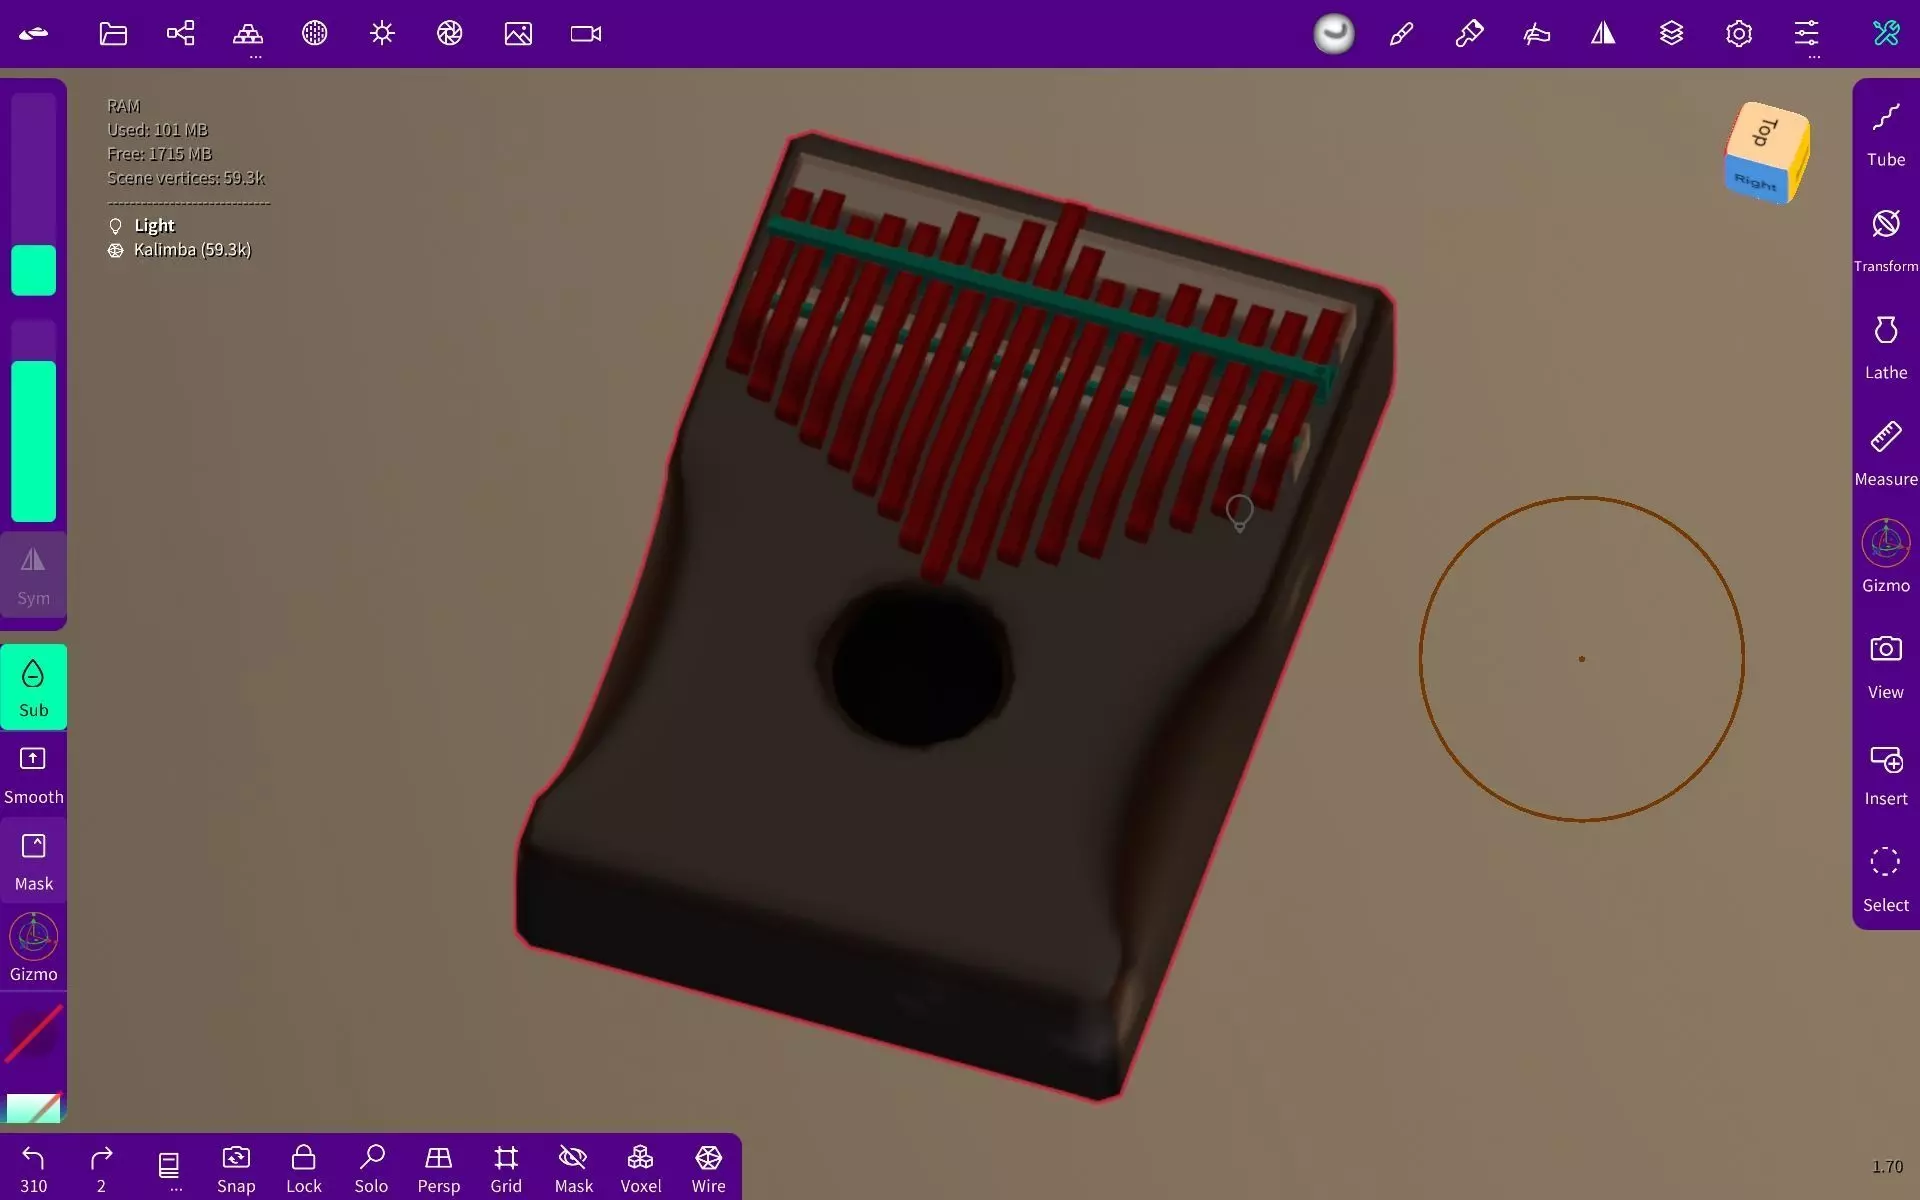Screen dimensions: 1920x1200
Task: Toggle Mask visibility in bottom bar
Action: coord(573,1167)
